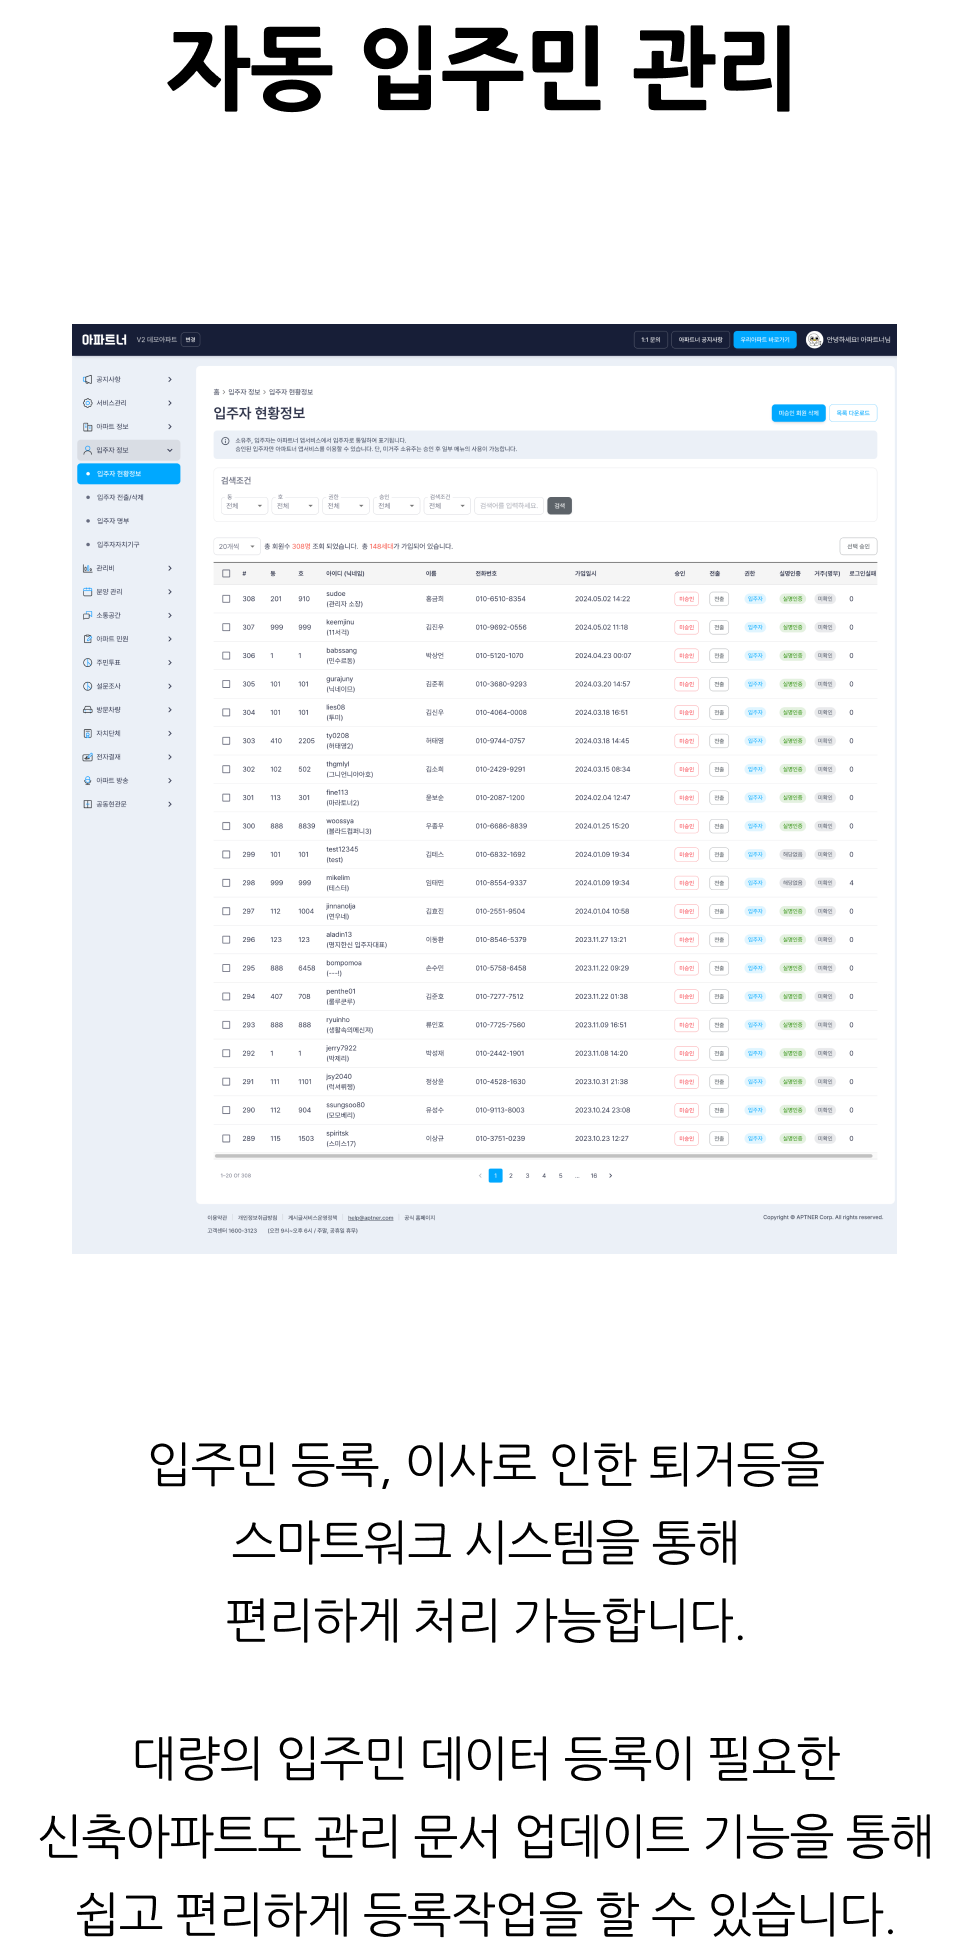This screenshot has width=972, height=1953.
Task: Open the 전자결재 menu item
Action: click(x=129, y=757)
